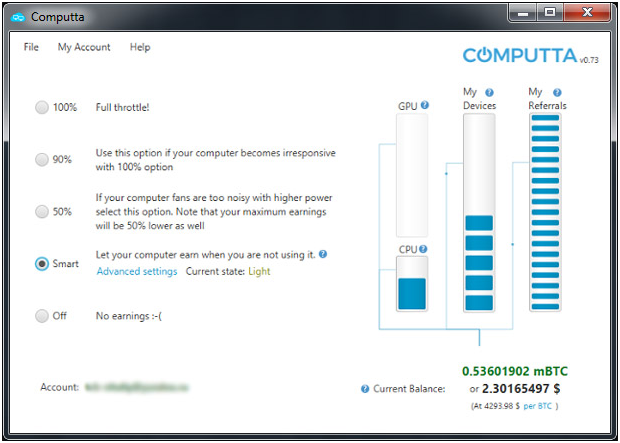Click the 0.53601902 mBTC balance value
The width and height of the screenshot is (620, 443).
515,371
